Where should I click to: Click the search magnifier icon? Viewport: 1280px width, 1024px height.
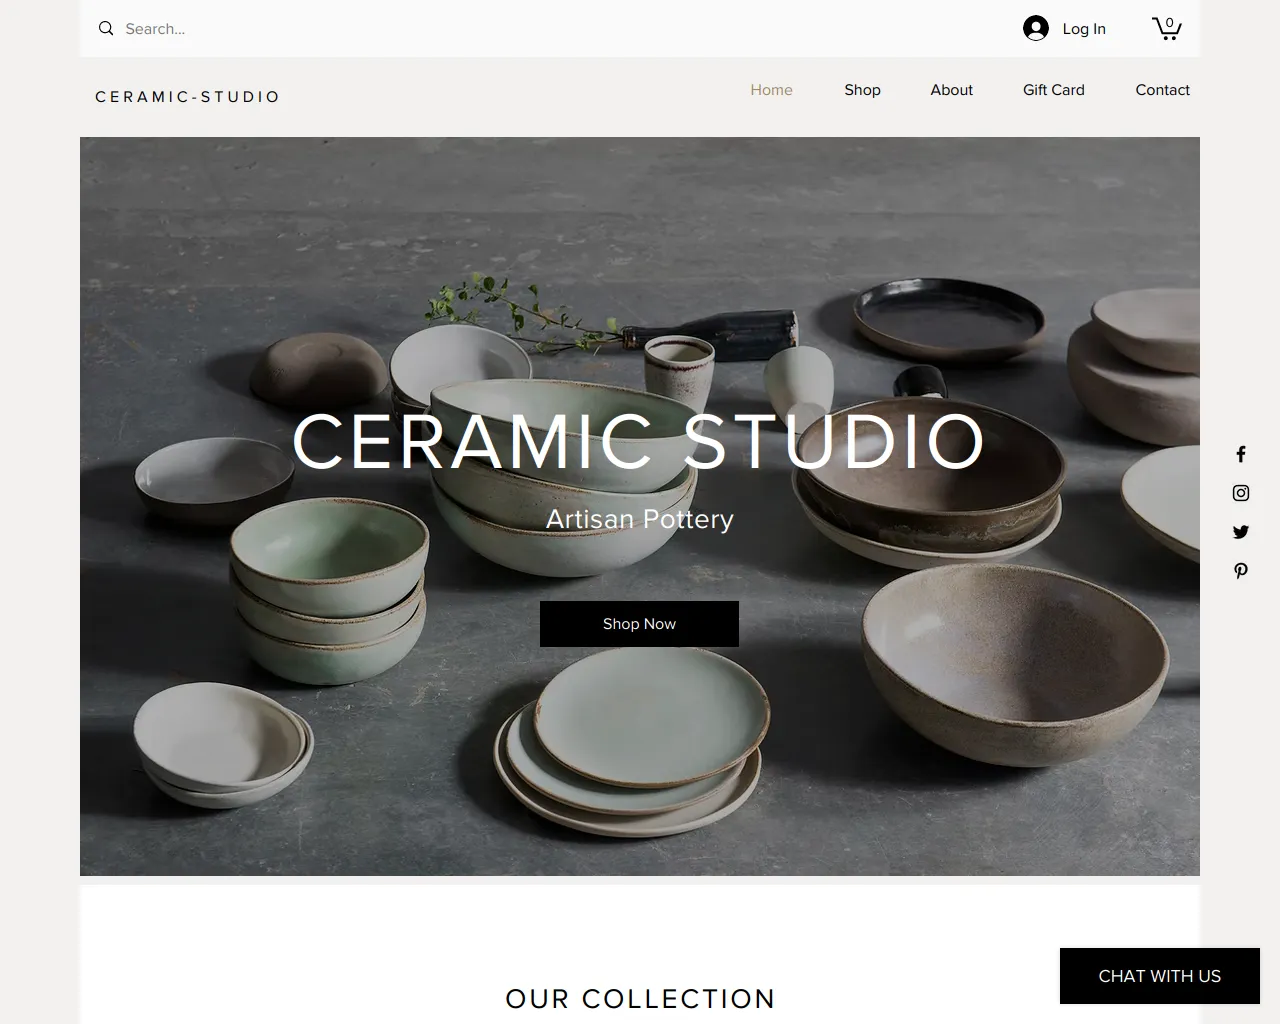coord(106,29)
